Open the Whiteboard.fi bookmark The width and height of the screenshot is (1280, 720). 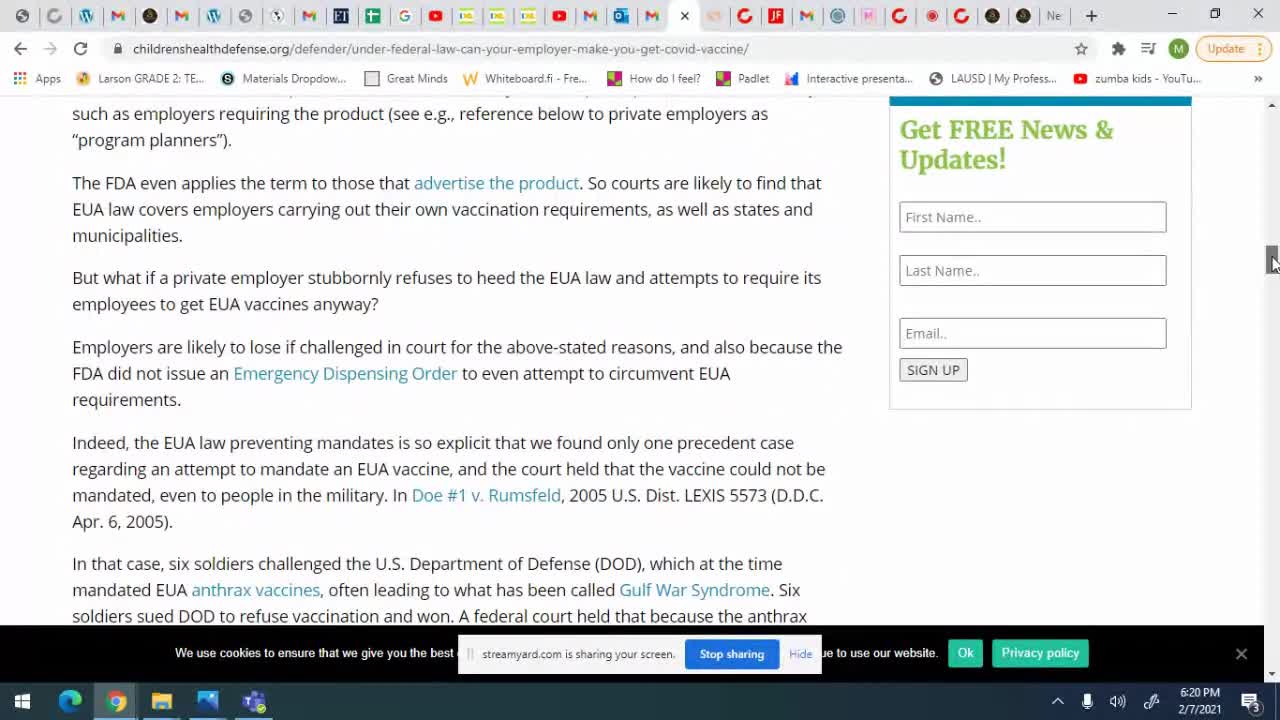tap(525, 78)
